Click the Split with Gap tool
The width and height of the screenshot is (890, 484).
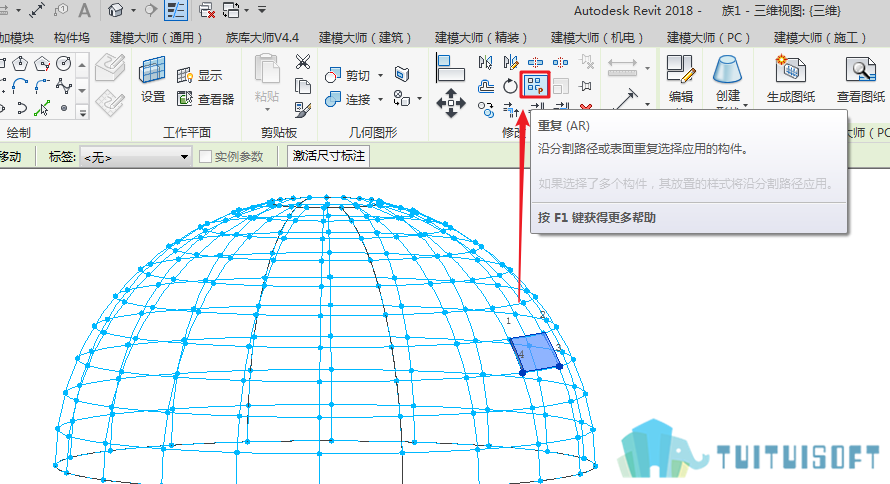point(560,62)
